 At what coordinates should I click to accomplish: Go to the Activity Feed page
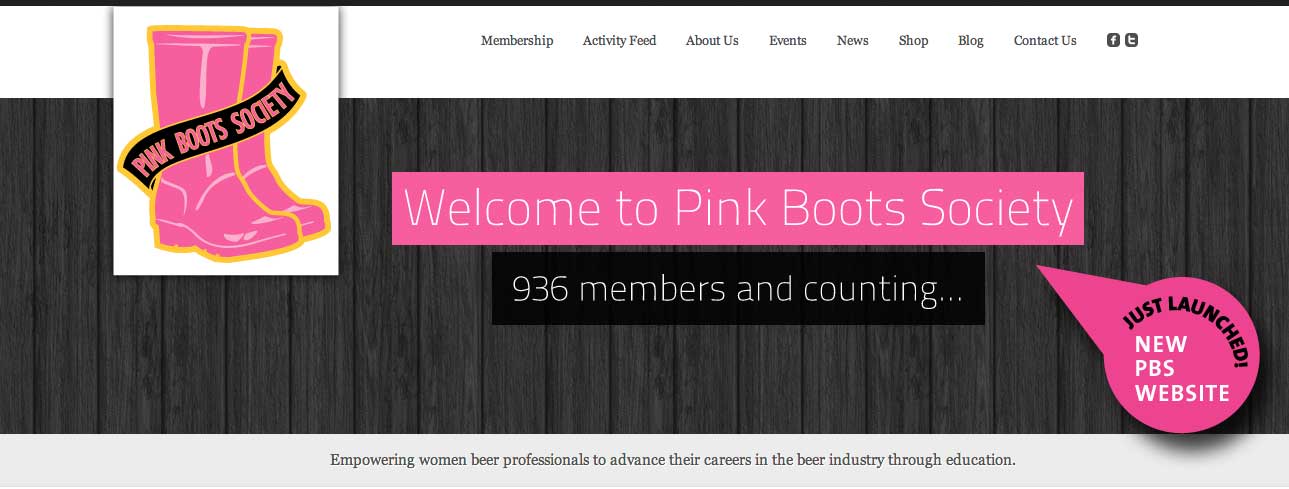(x=620, y=41)
